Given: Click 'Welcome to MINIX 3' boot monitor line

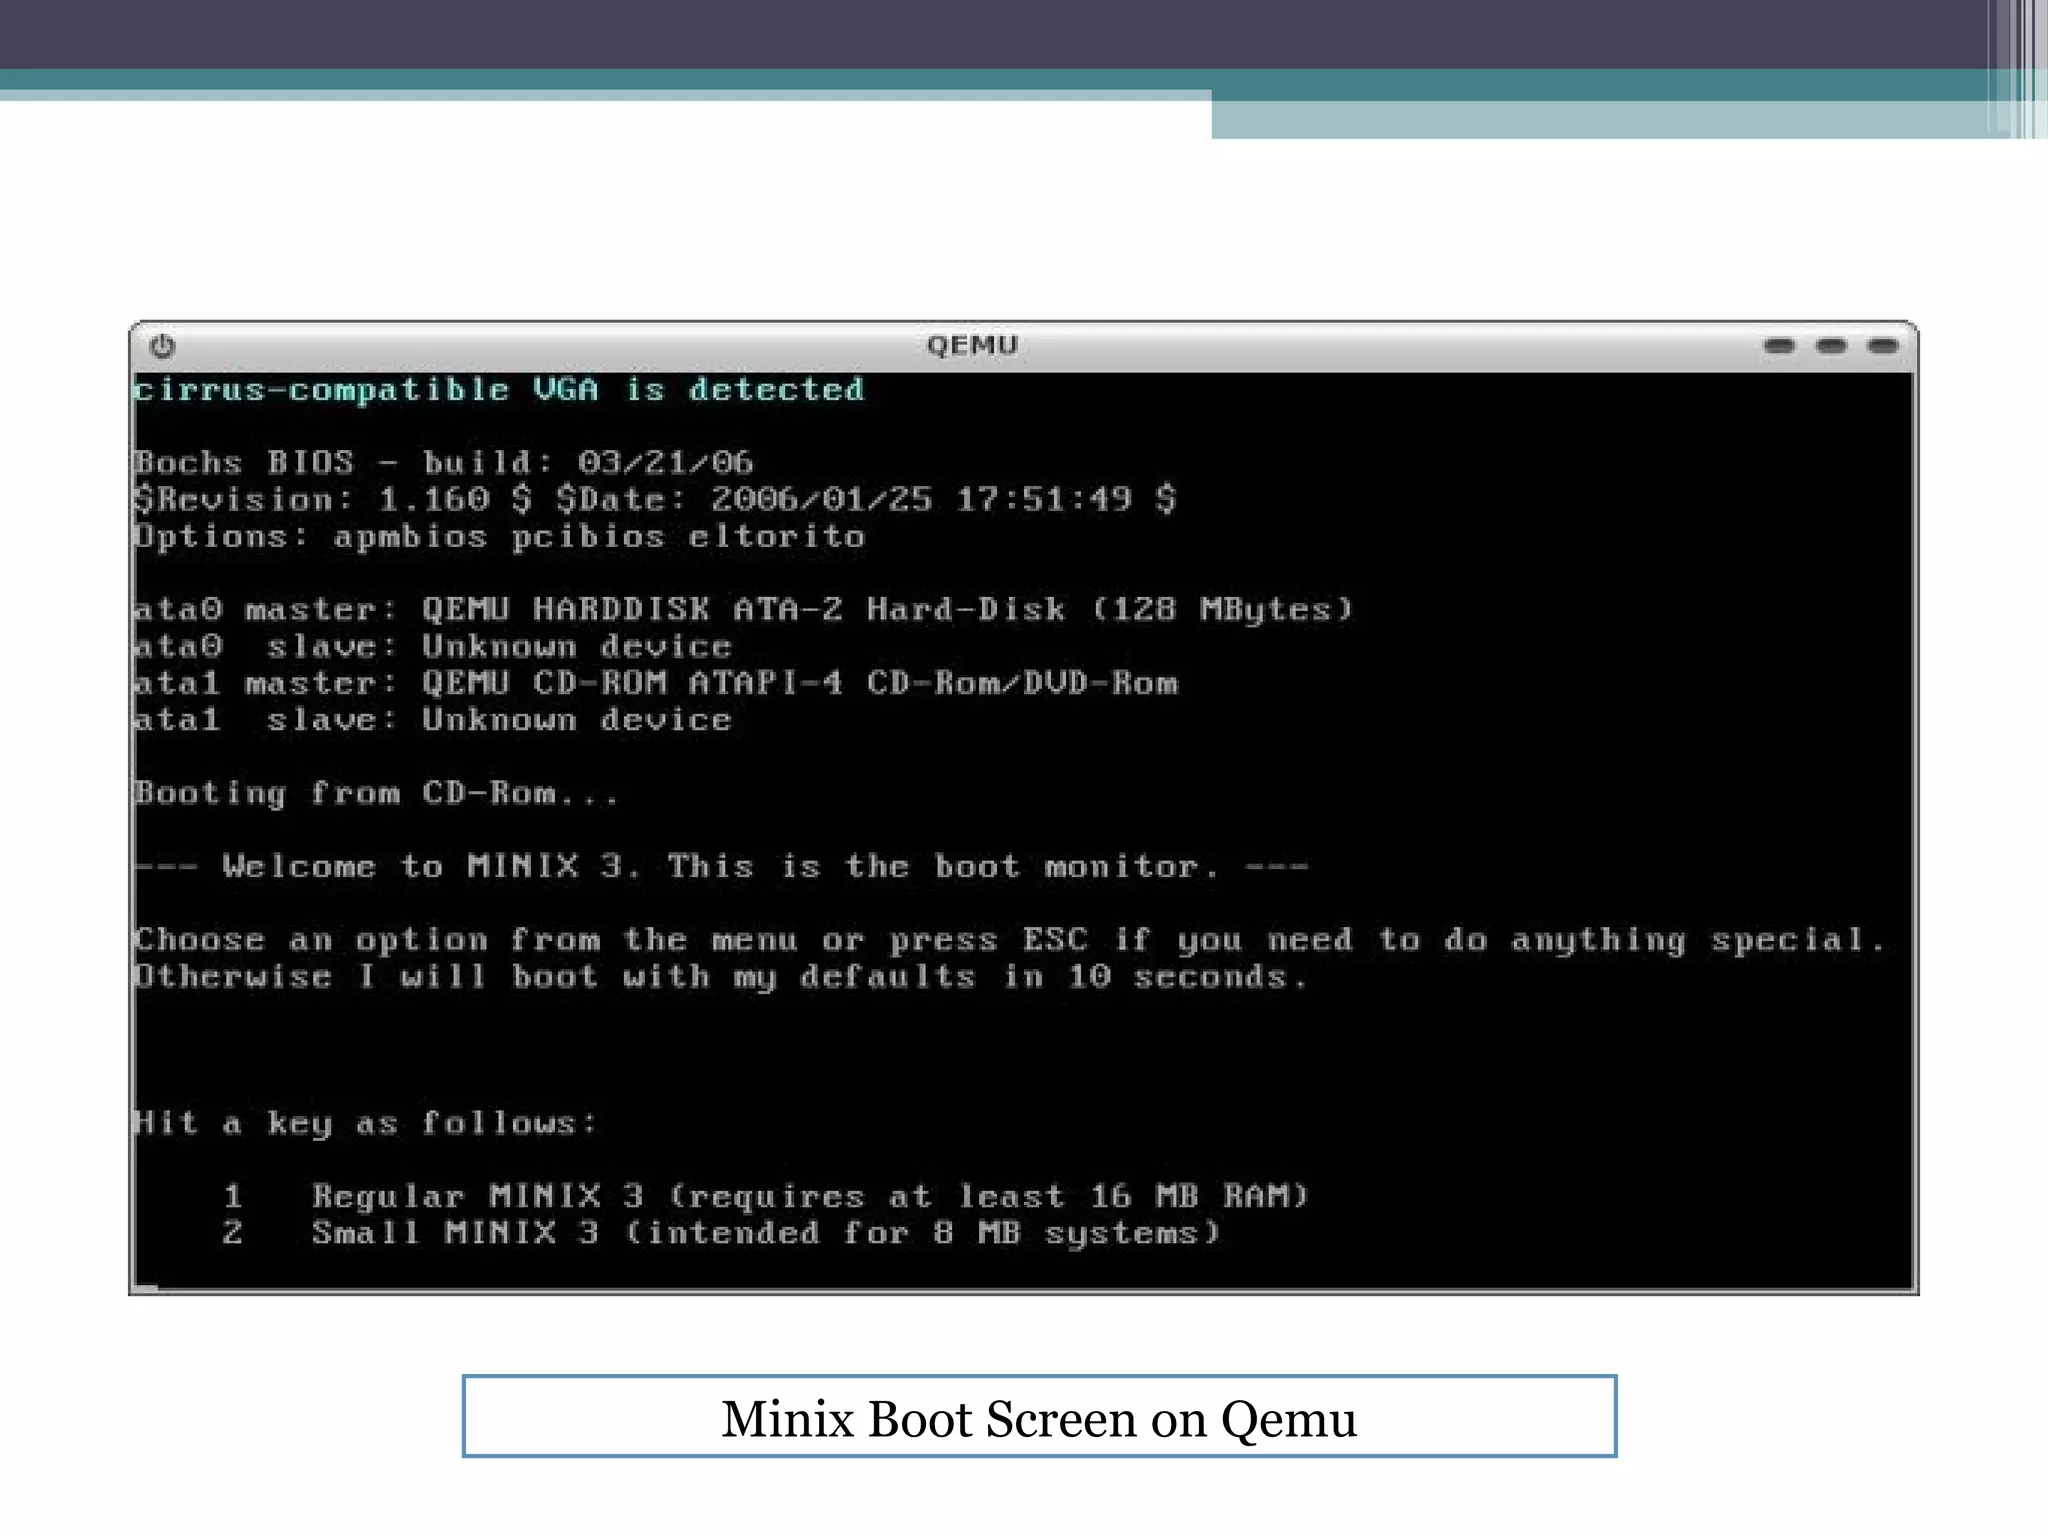Looking at the screenshot, I should click(x=721, y=866).
